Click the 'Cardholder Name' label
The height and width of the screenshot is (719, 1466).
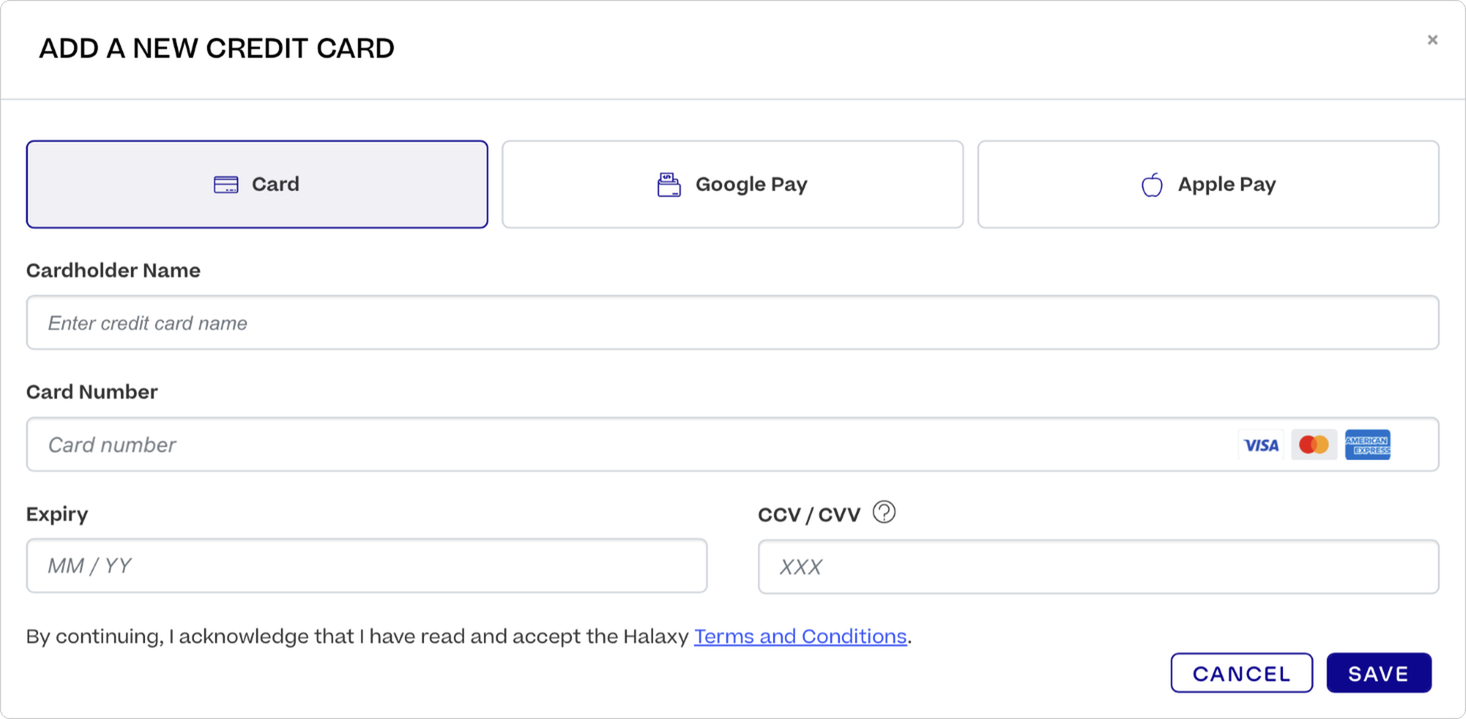tap(113, 271)
